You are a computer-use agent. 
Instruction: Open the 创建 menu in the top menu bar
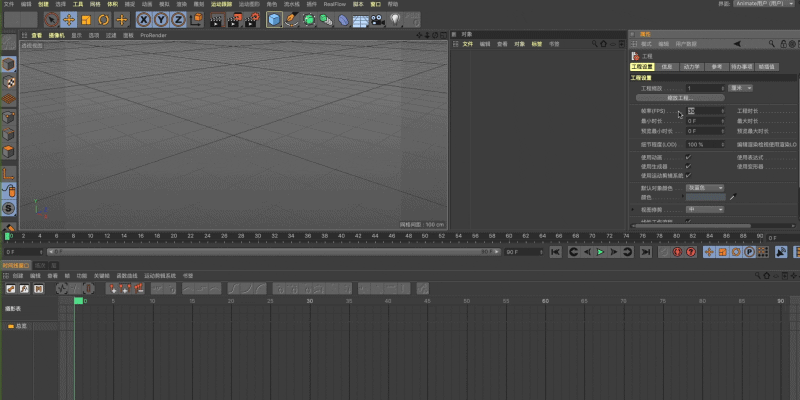point(43,4)
